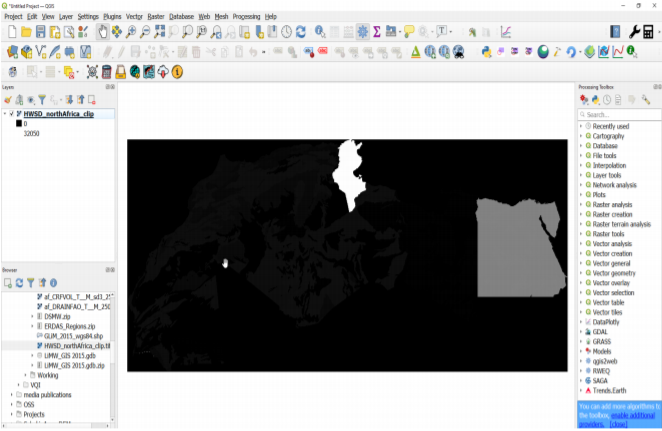Collapse the HWSD_northAfrica_clip layer legend

click(x=5, y=114)
